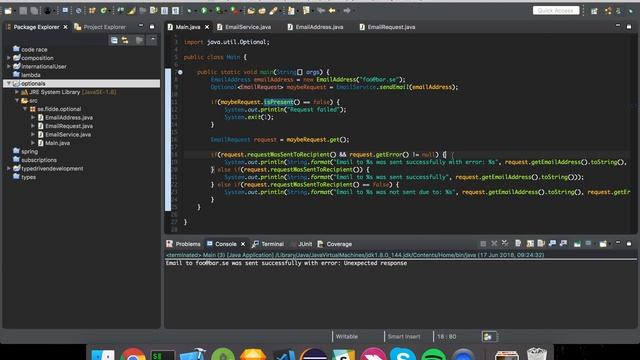Open the Package Explorer view menu arrow
This screenshot has width=640, height=360.
tap(152, 40)
